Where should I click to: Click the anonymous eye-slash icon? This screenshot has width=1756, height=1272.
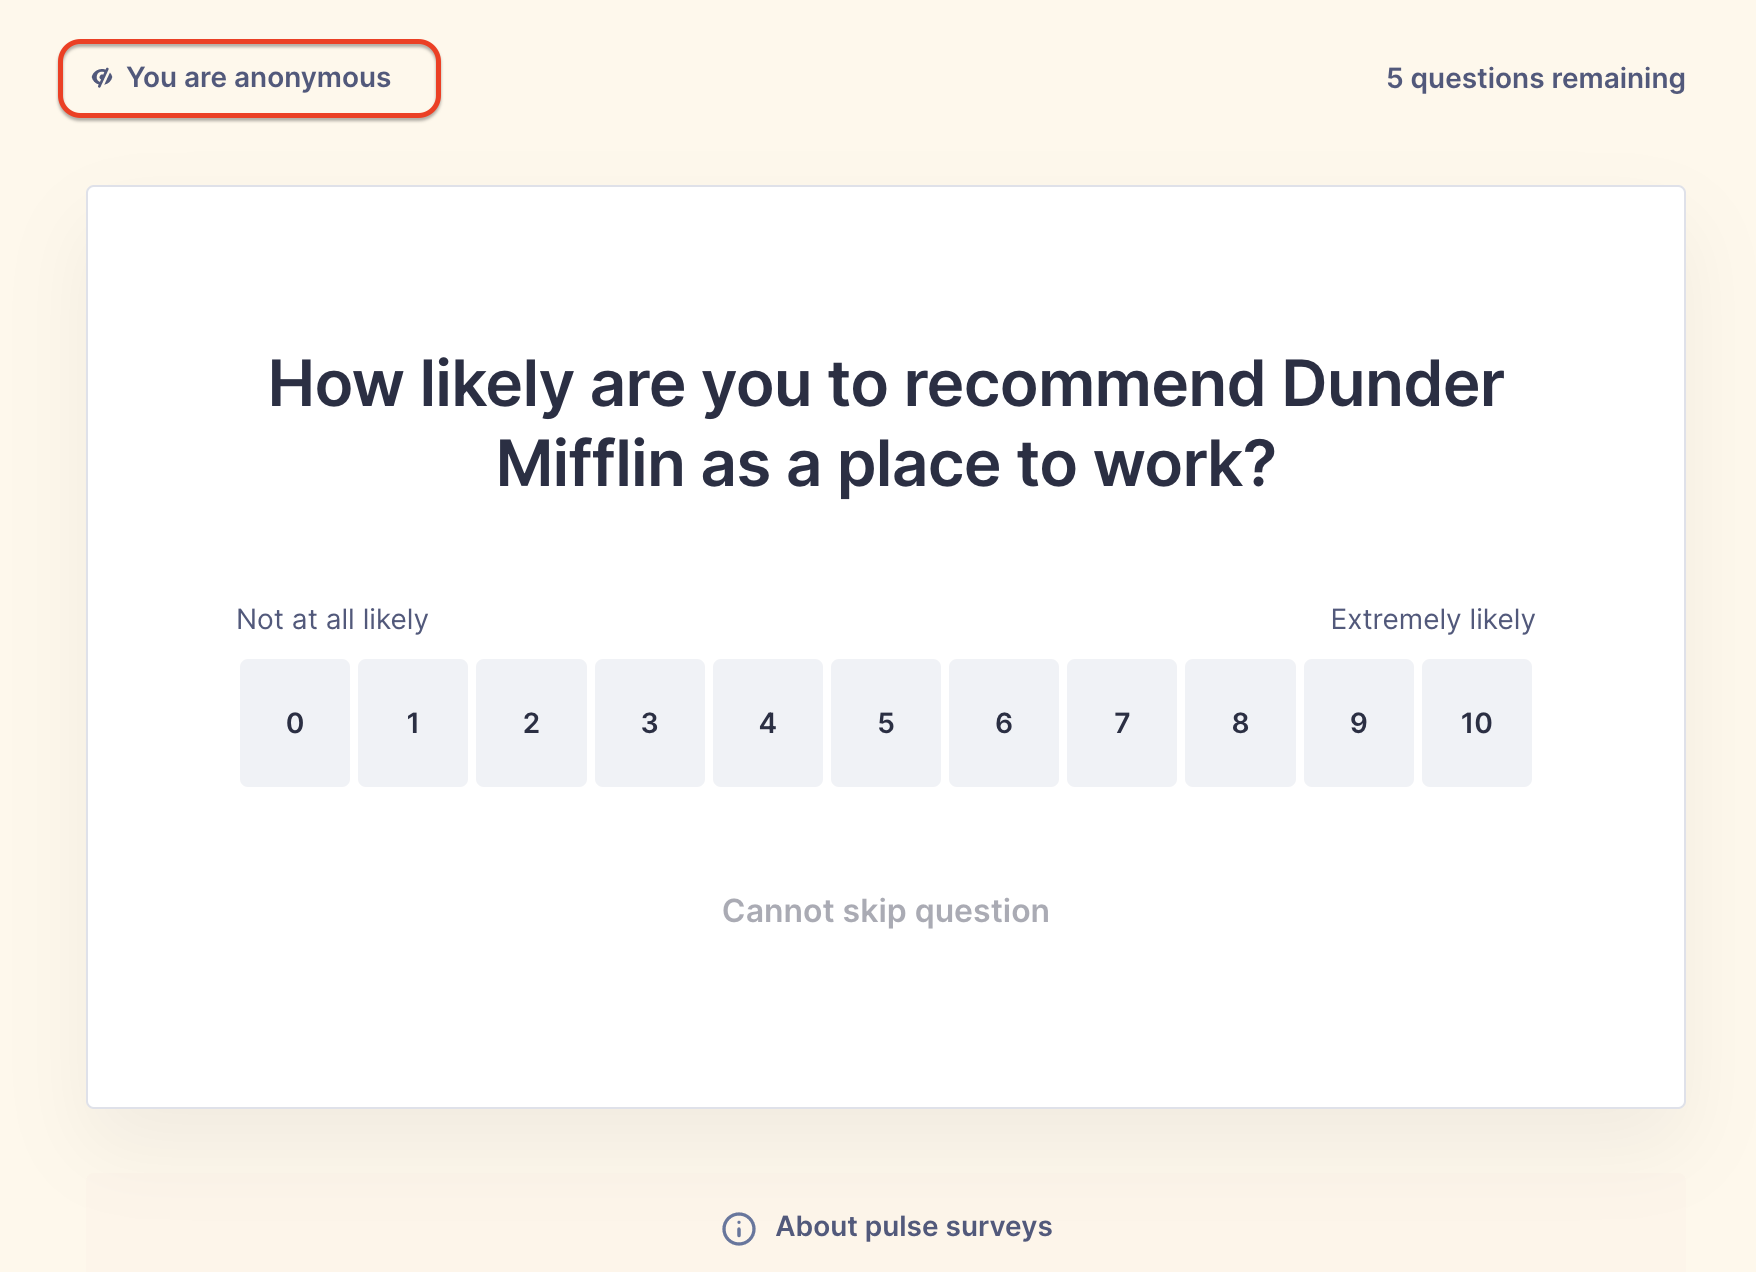point(102,78)
